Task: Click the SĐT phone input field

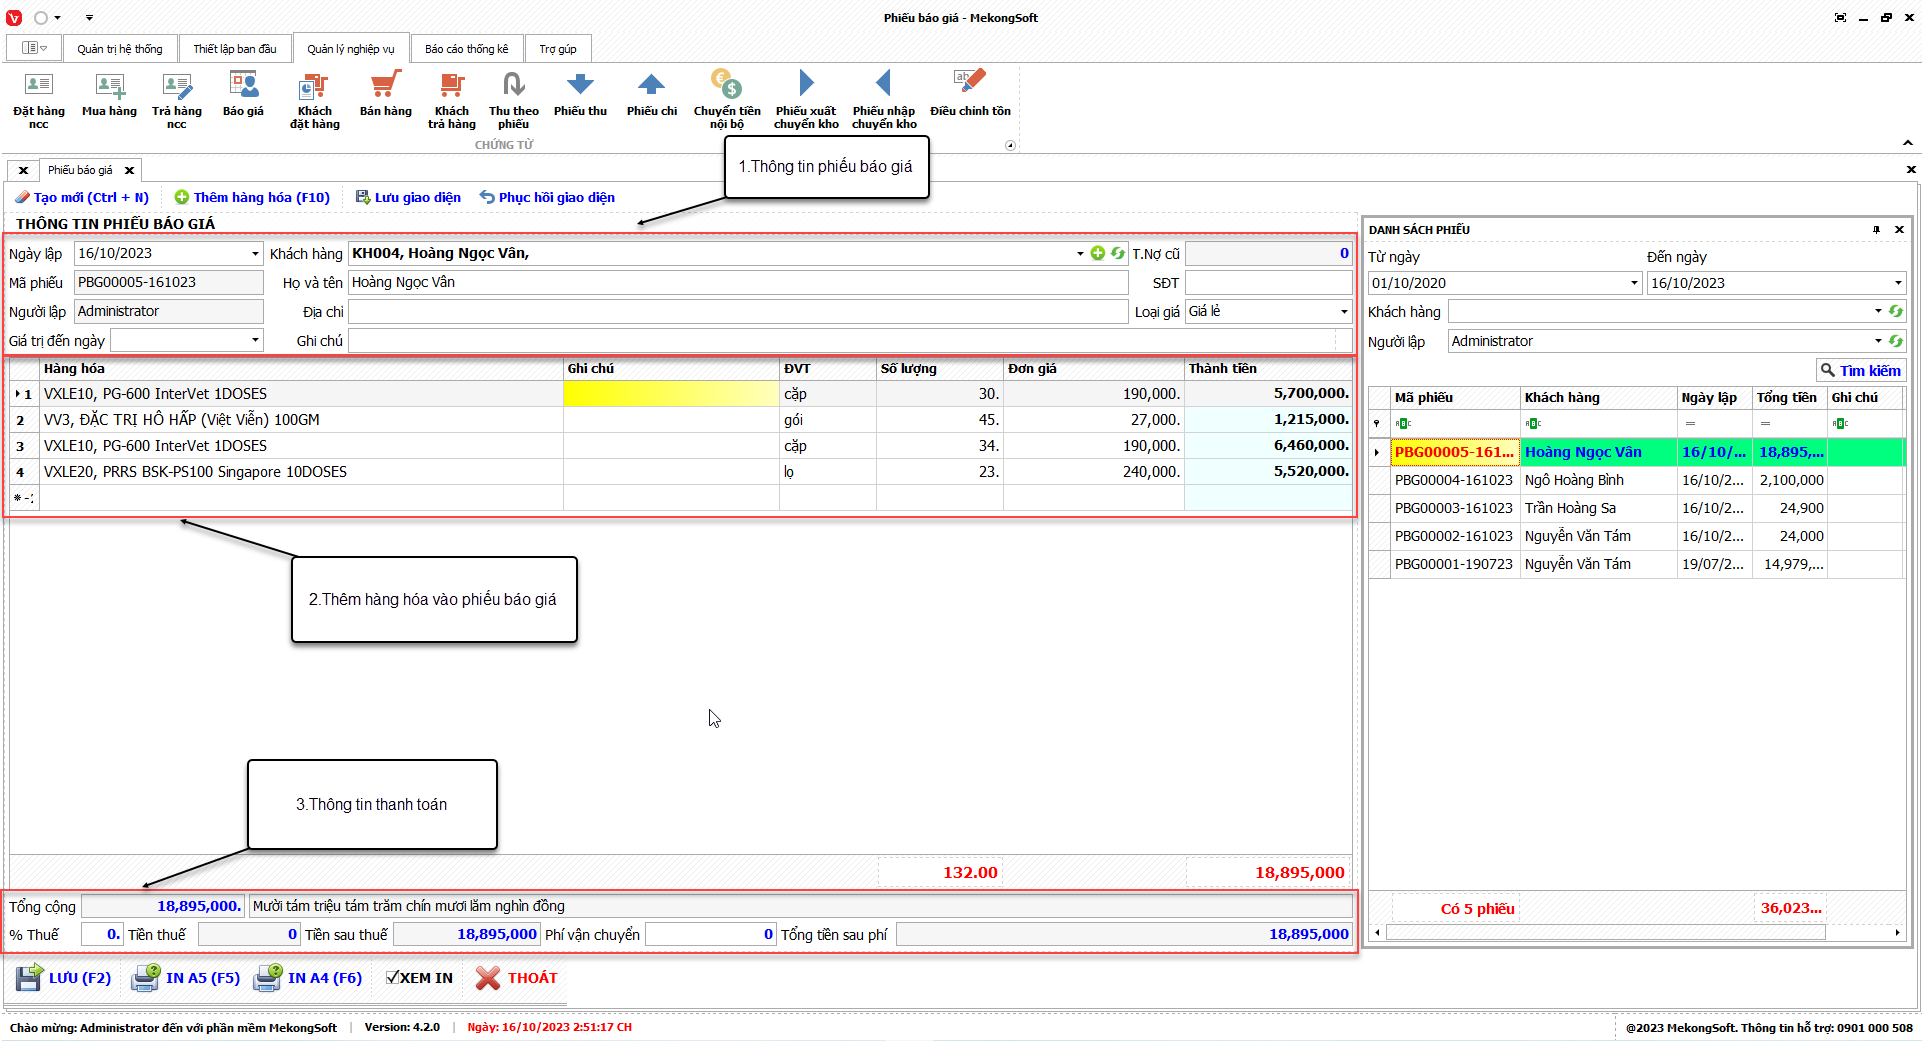Action: tap(1267, 283)
